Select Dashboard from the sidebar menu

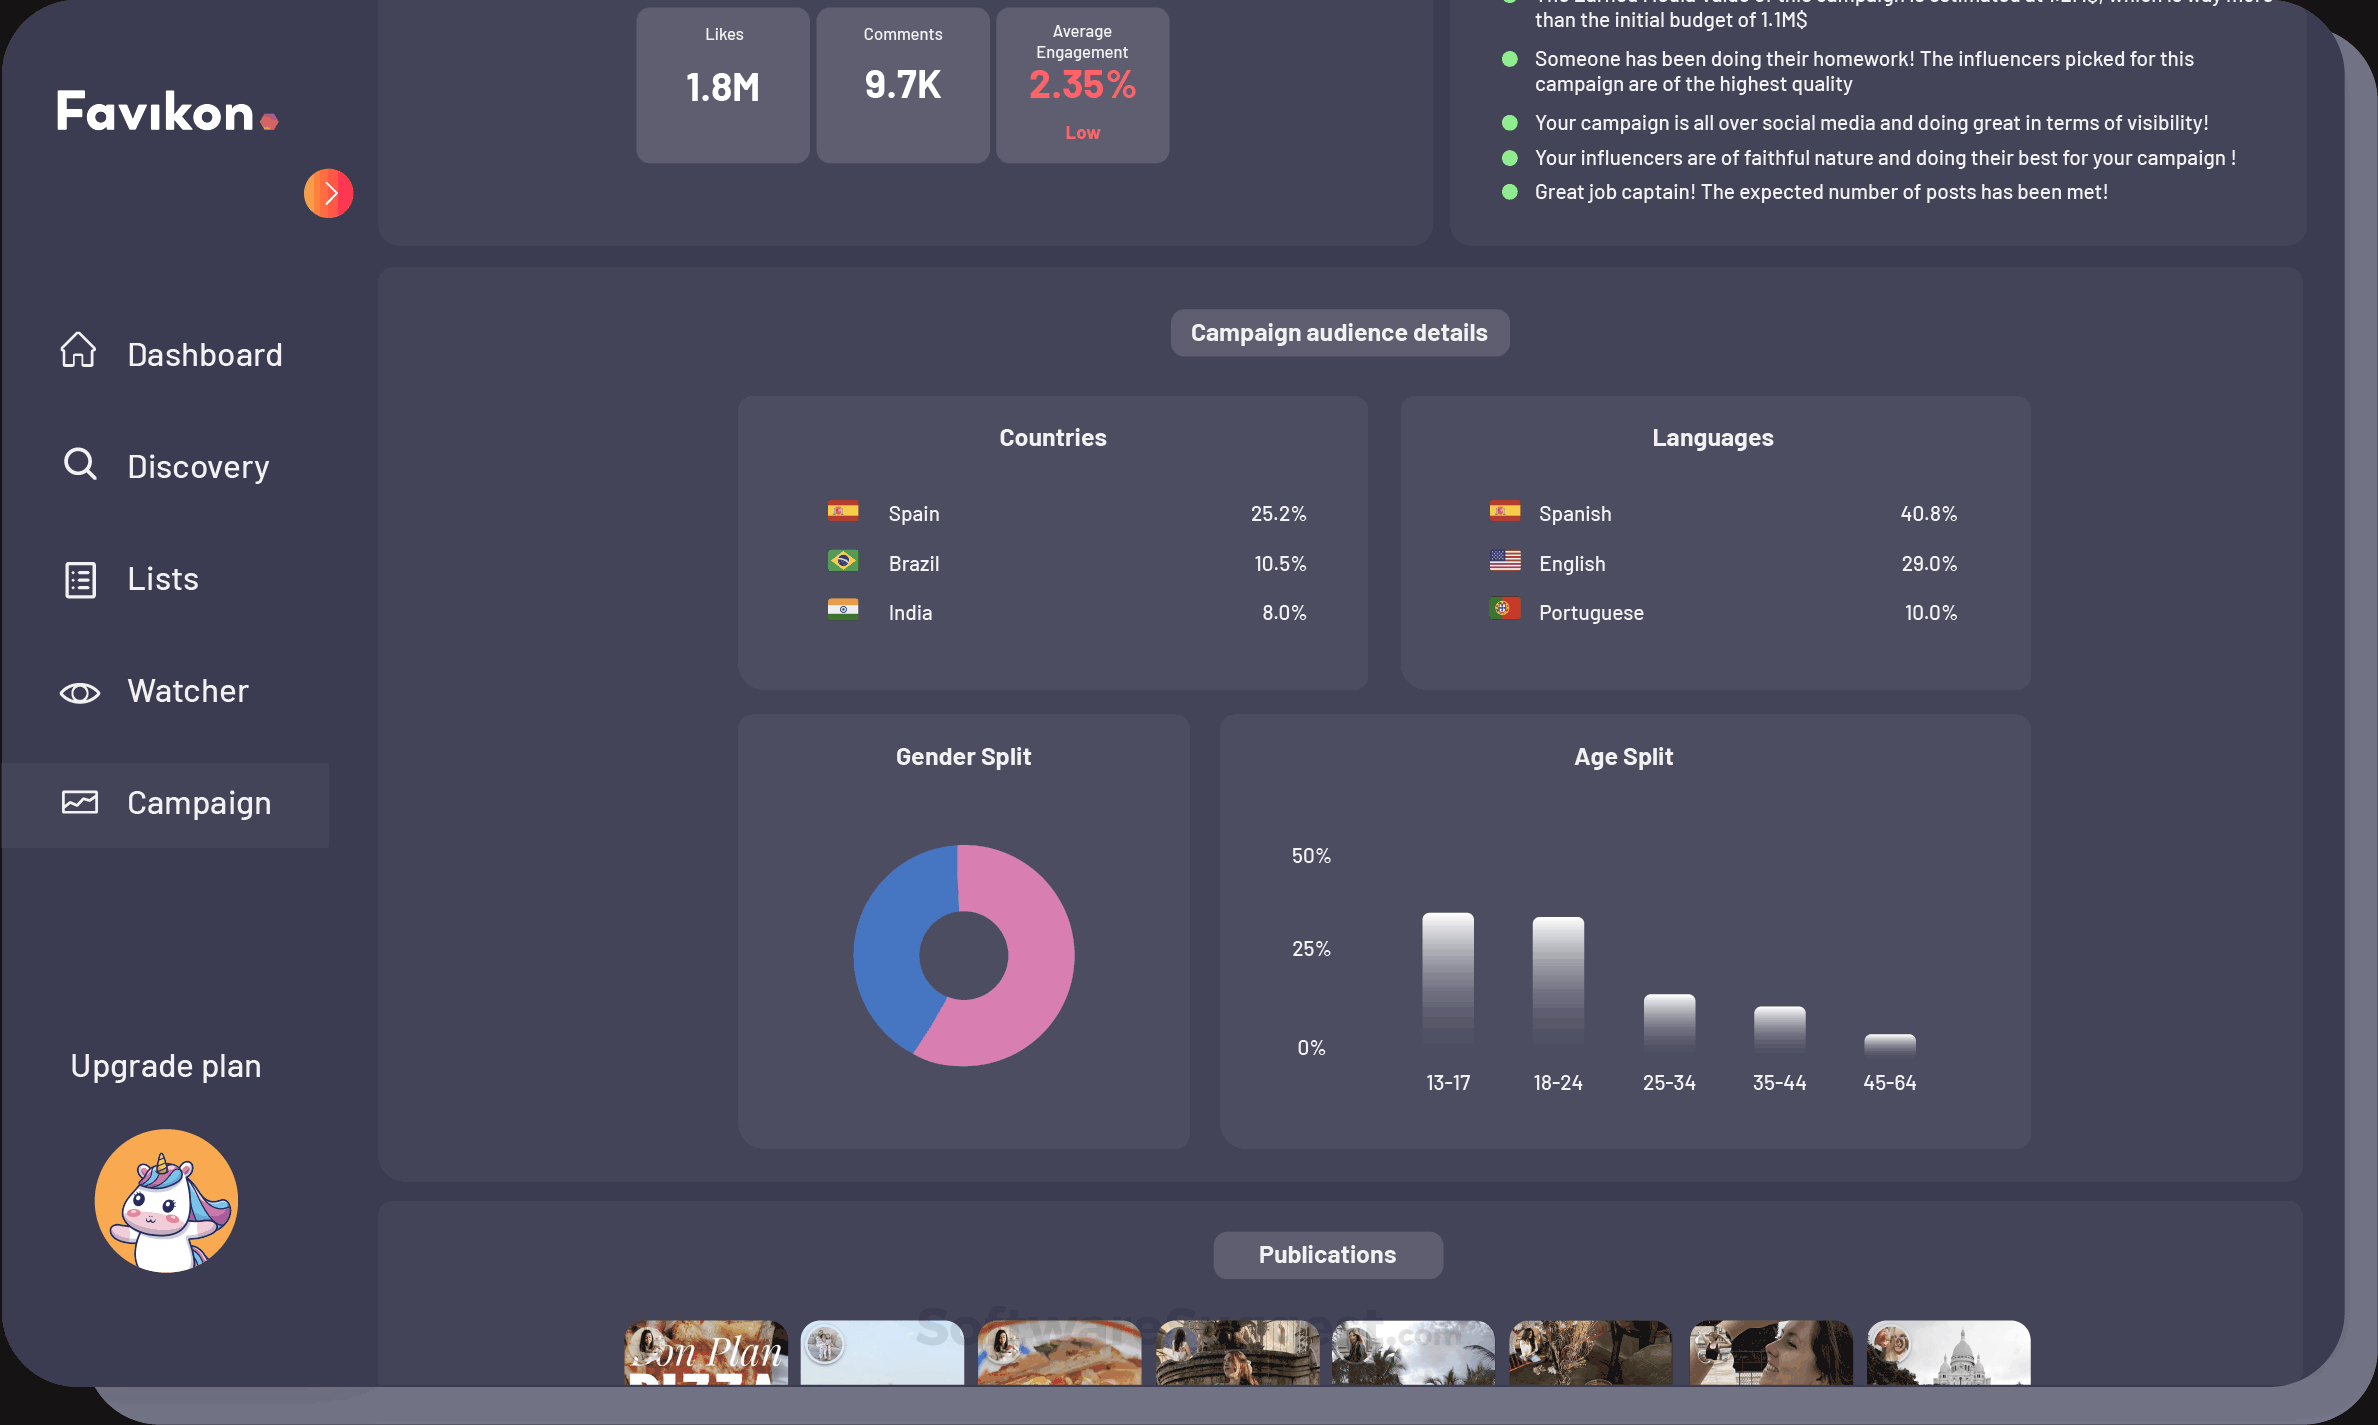point(204,353)
